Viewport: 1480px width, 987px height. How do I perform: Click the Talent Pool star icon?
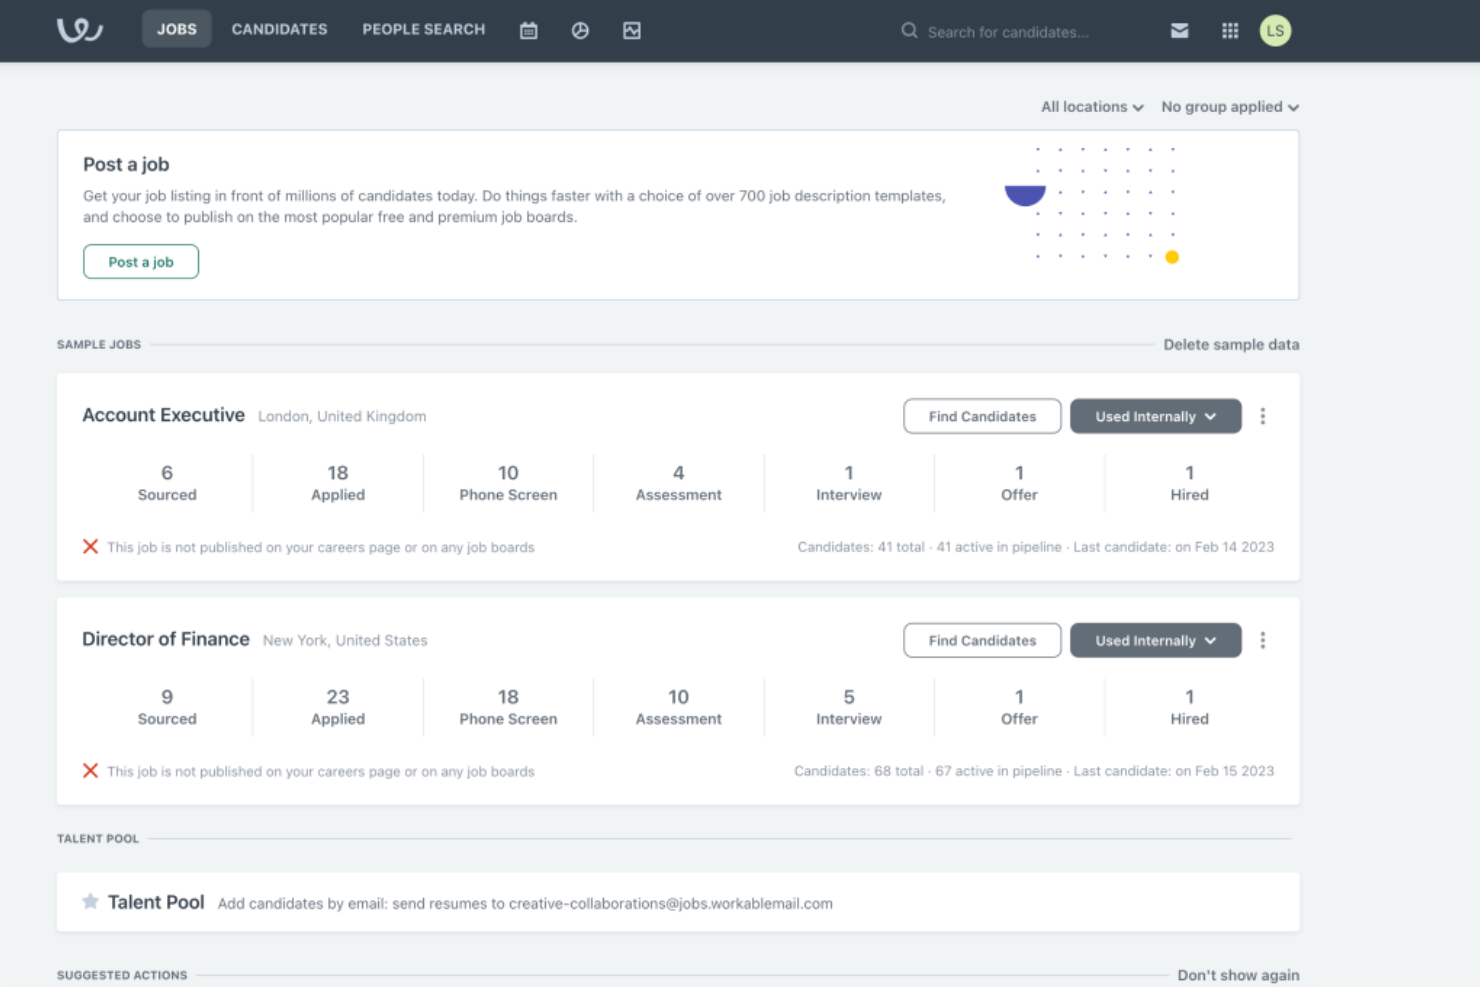[90, 902]
